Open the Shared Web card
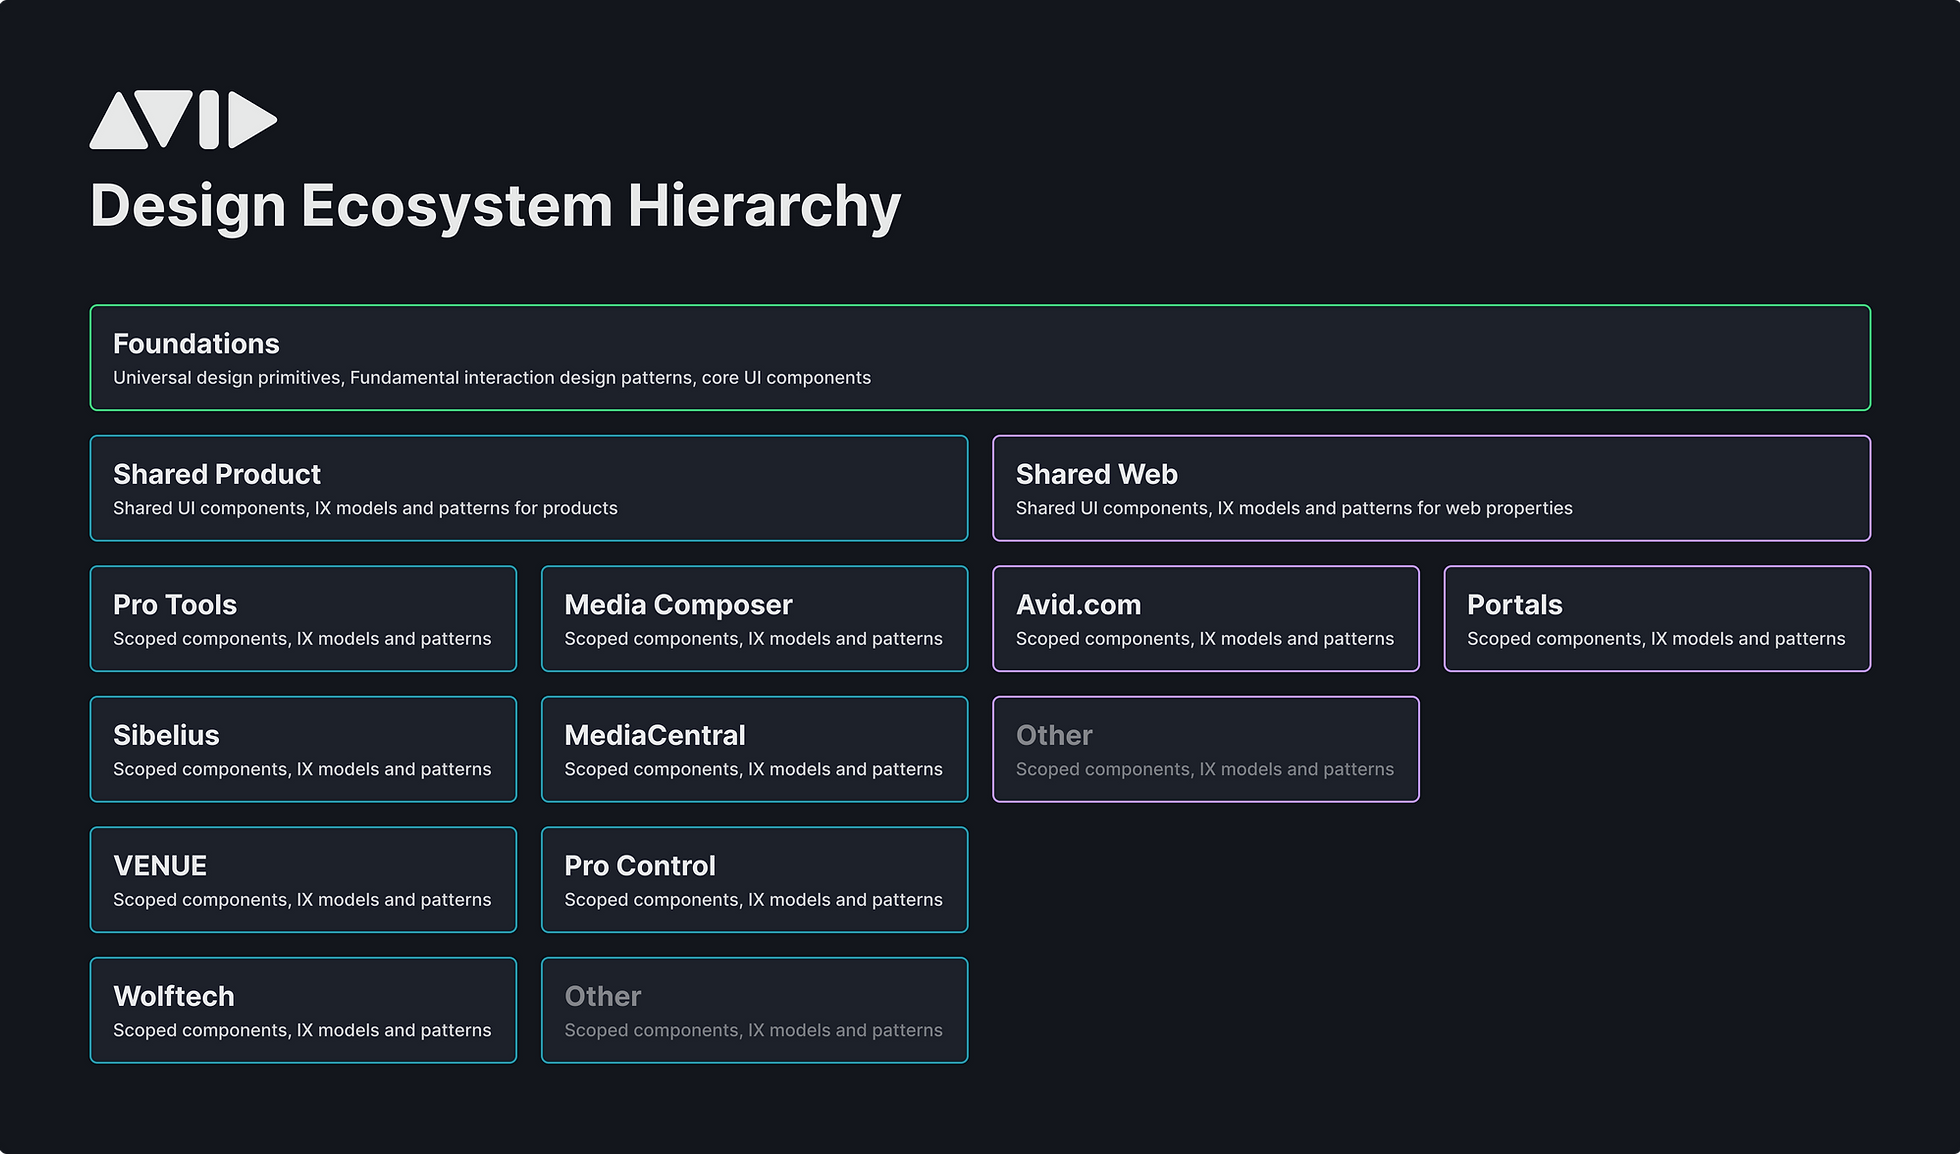Screen dimensions: 1960x1154 [1432, 488]
